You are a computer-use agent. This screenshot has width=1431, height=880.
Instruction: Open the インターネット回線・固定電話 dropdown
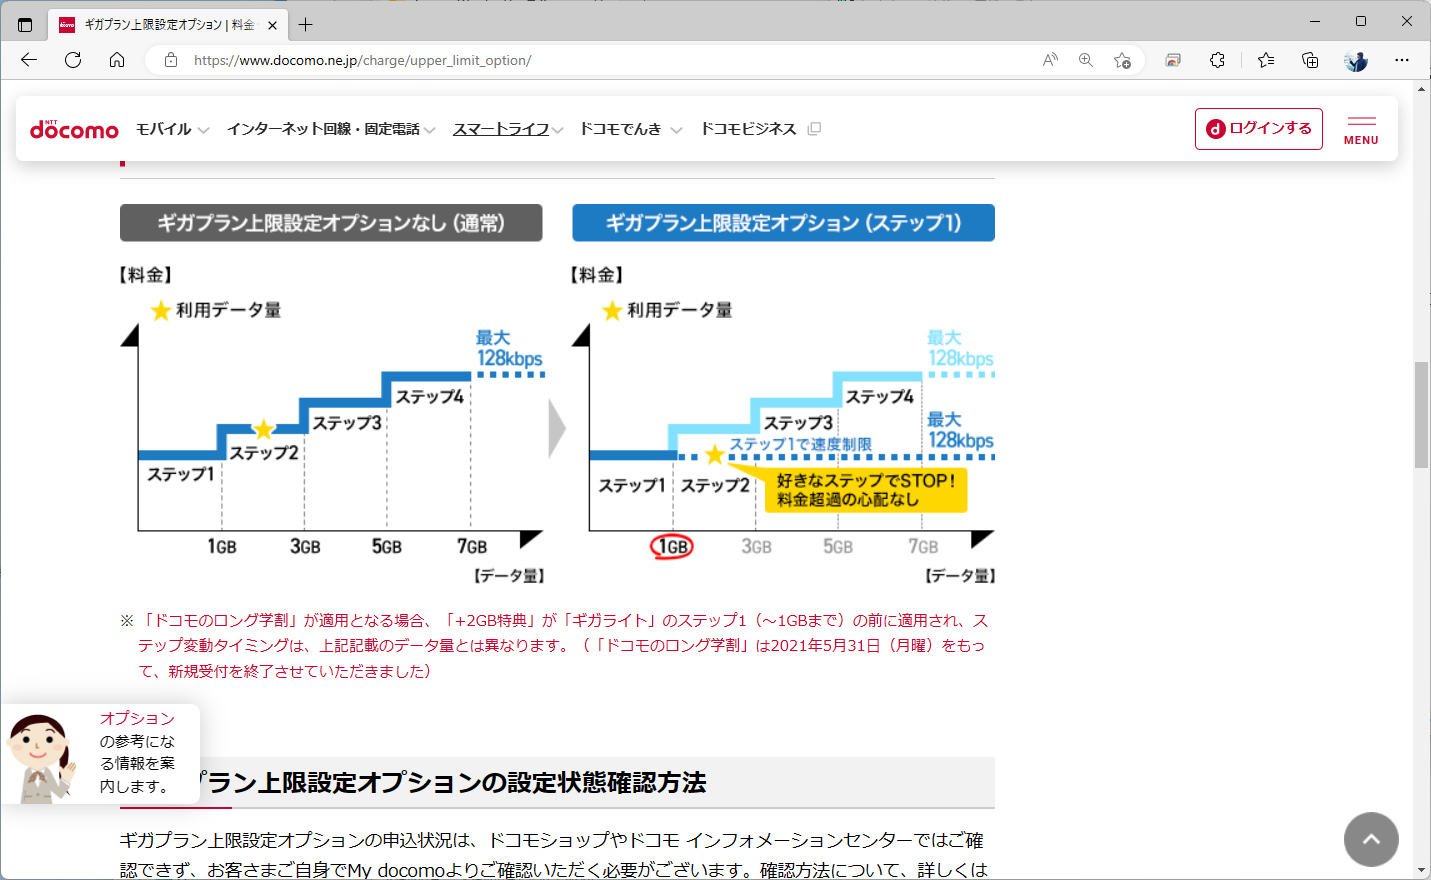(325, 128)
